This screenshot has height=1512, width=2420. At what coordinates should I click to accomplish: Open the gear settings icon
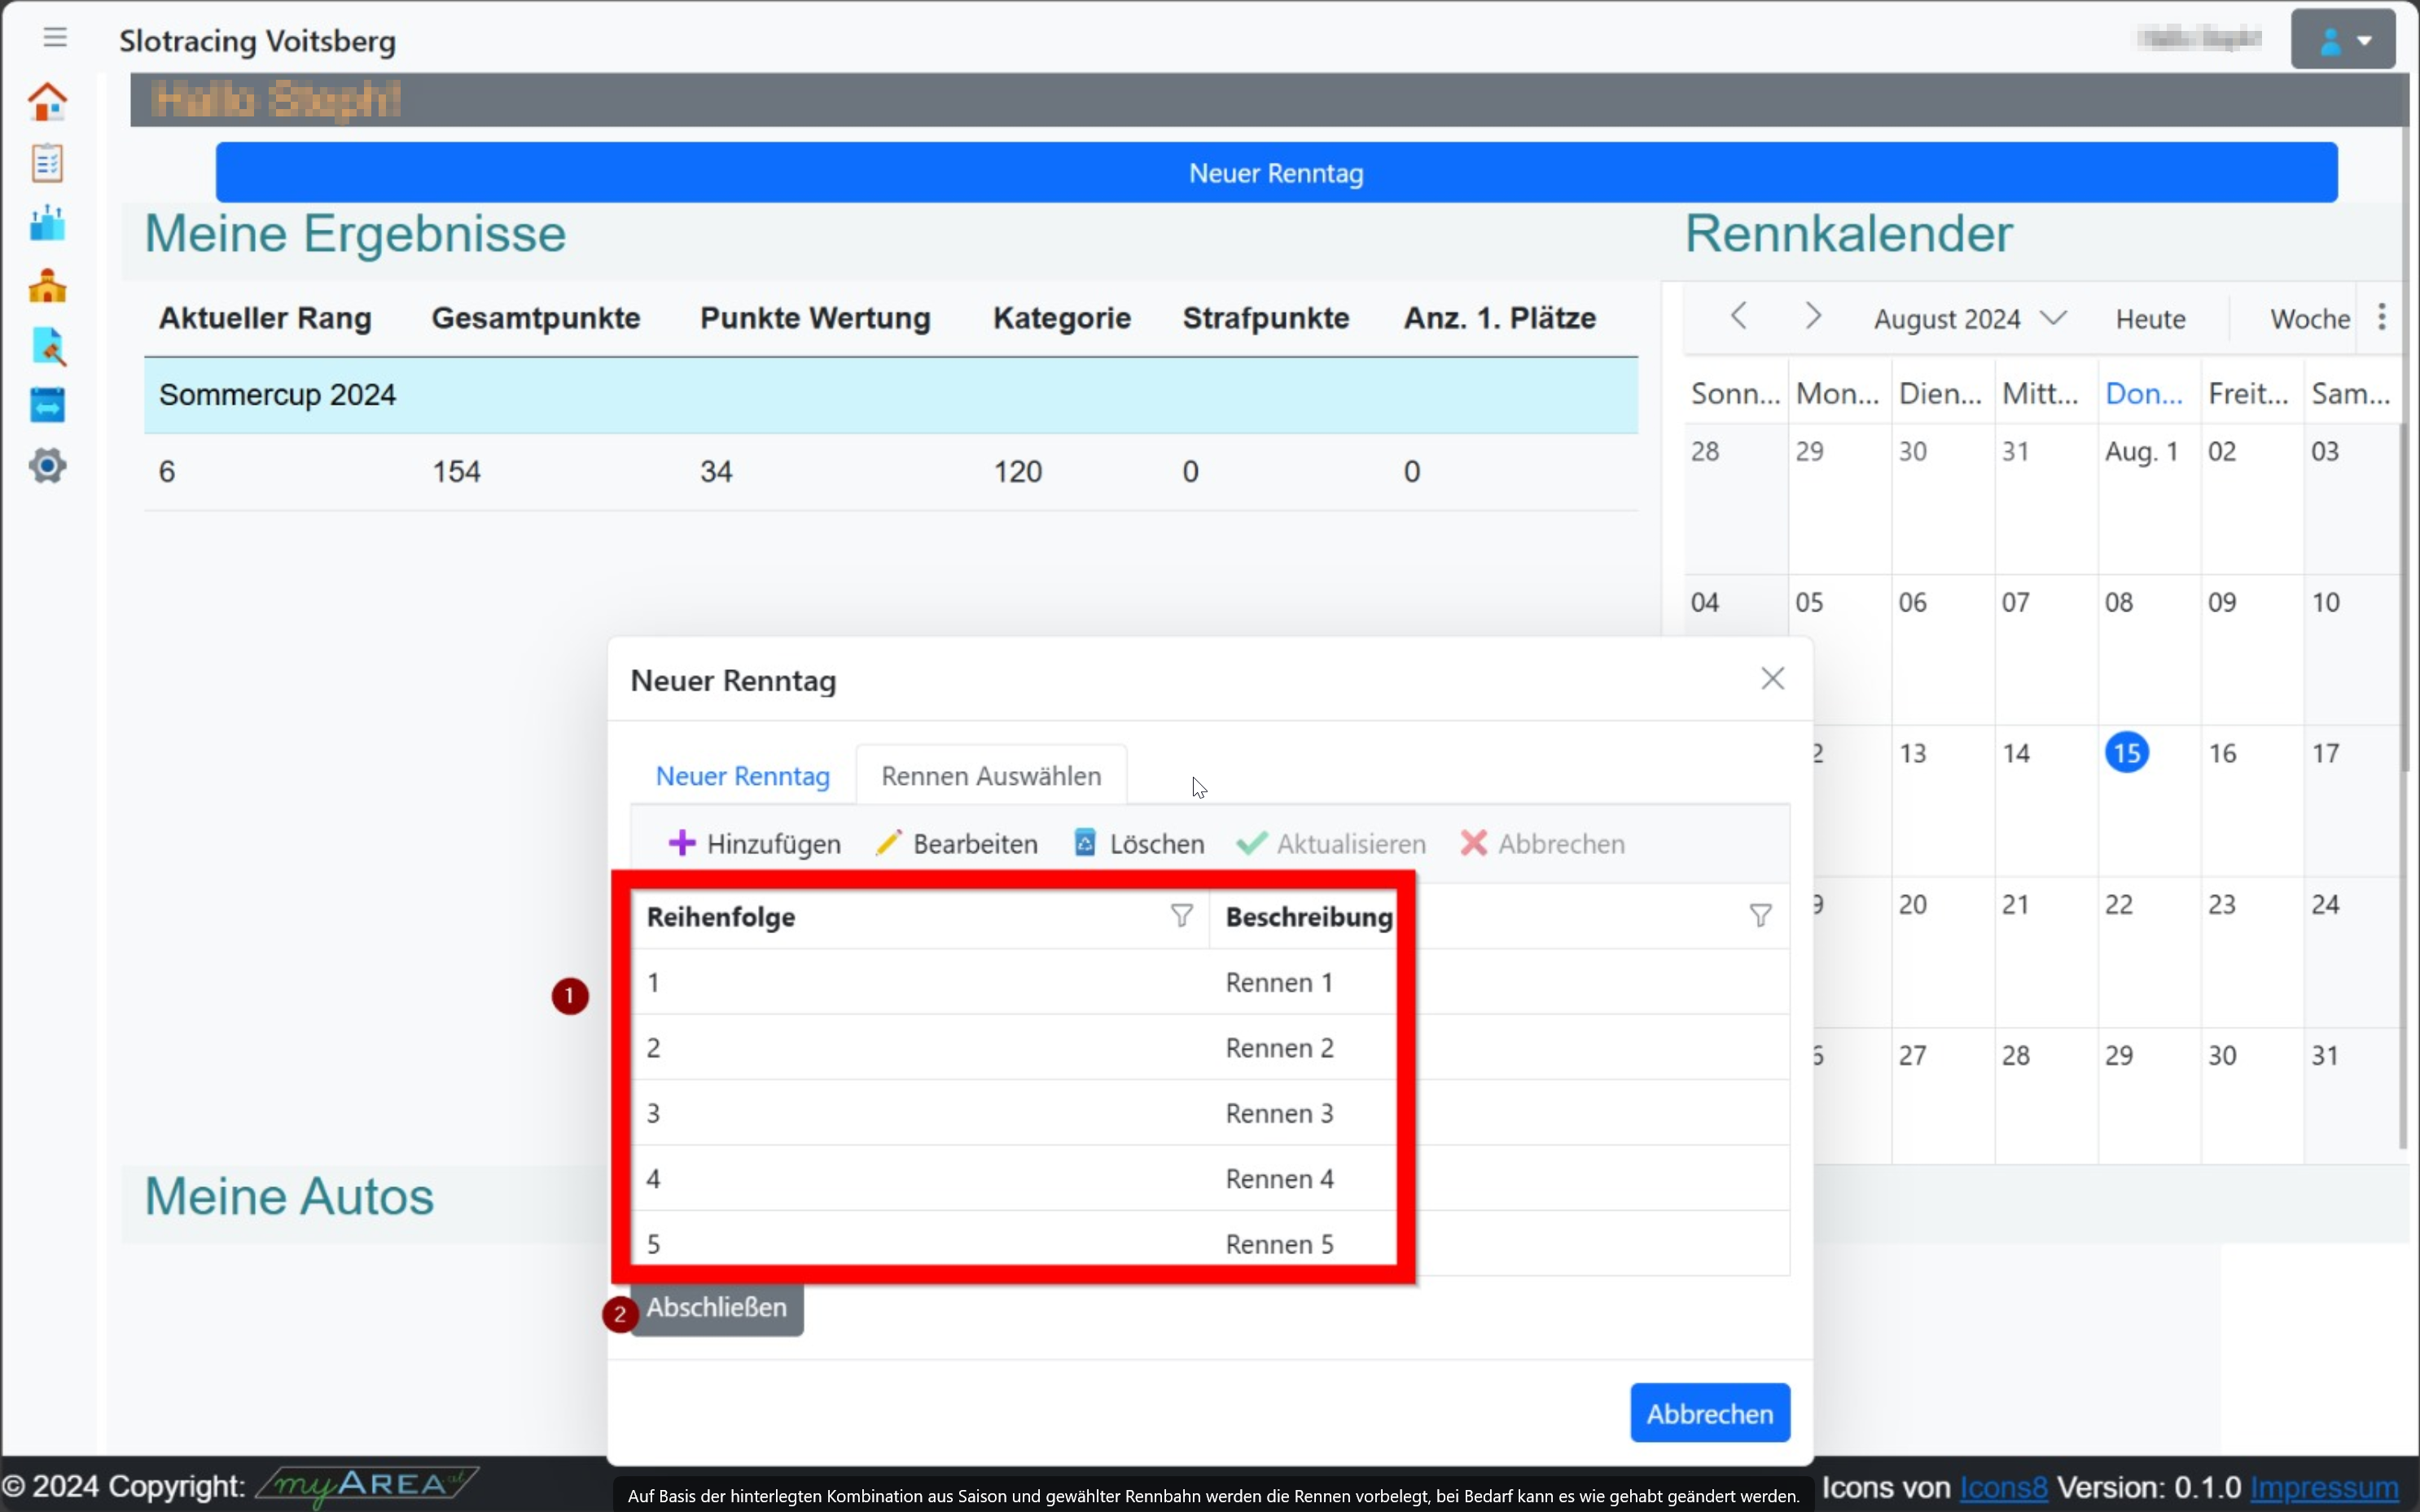(x=47, y=466)
